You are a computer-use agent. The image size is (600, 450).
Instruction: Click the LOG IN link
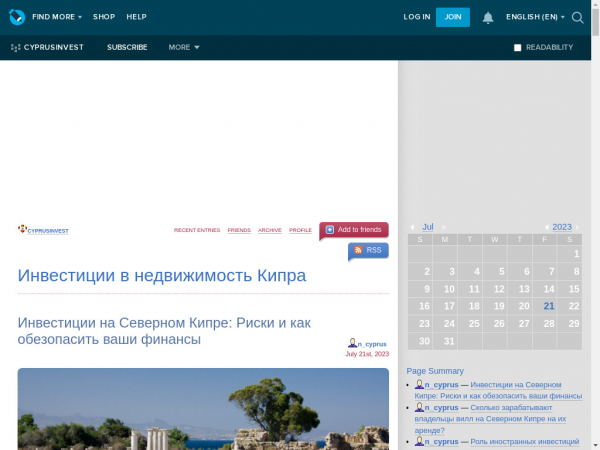[x=417, y=17]
